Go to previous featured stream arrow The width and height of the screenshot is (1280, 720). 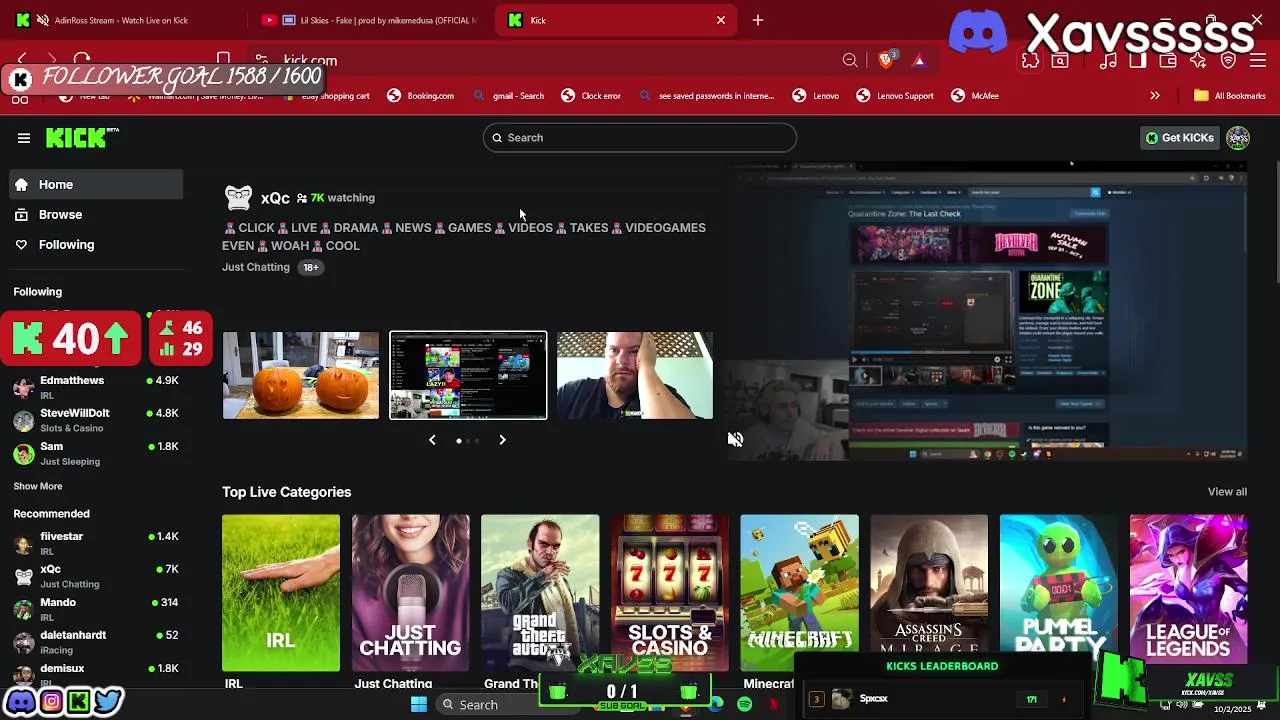pyautogui.click(x=432, y=440)
